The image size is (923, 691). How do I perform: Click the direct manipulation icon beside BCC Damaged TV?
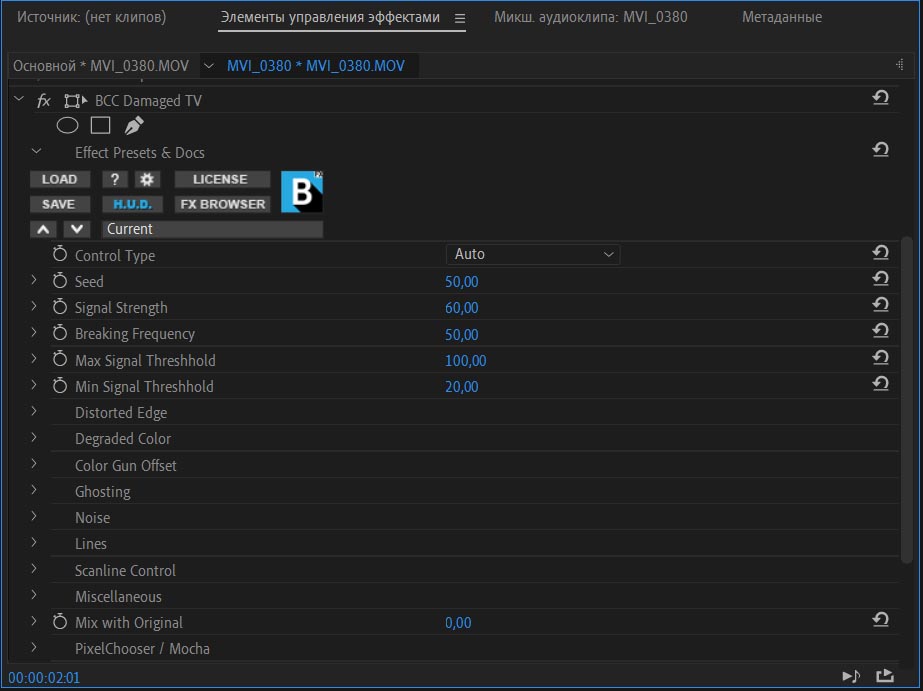75,101
